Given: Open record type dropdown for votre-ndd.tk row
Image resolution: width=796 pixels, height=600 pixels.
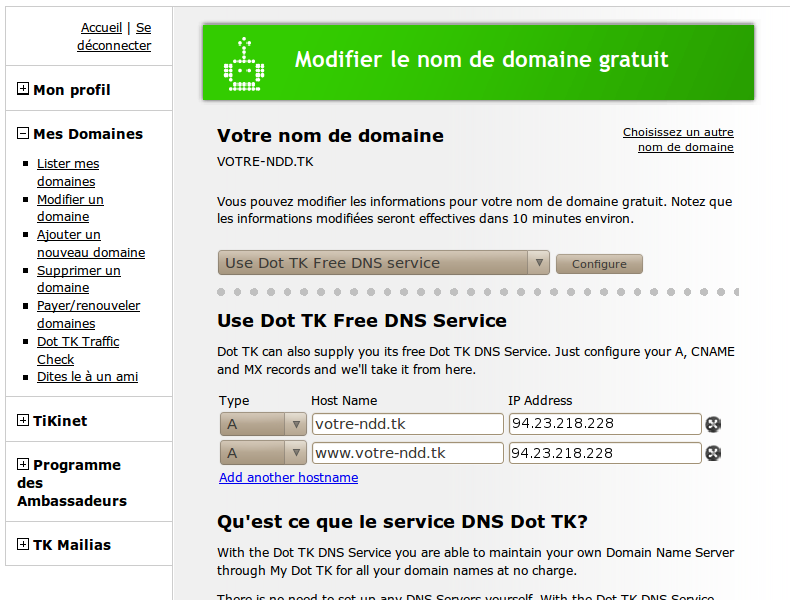Looking at the screenshot, I should coord(263,424).
